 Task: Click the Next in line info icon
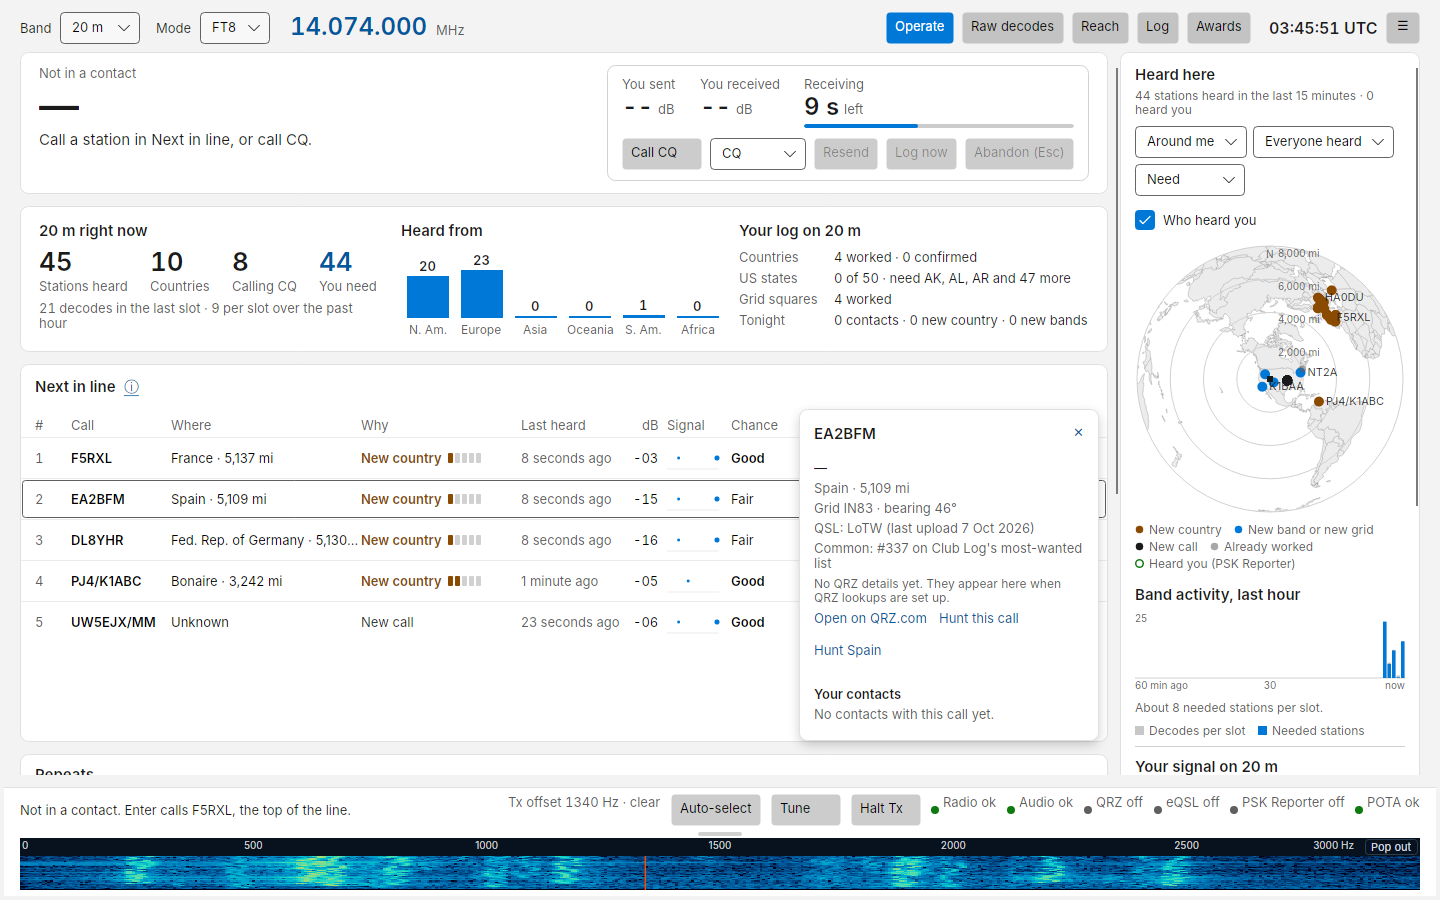(x=131, y=387)
